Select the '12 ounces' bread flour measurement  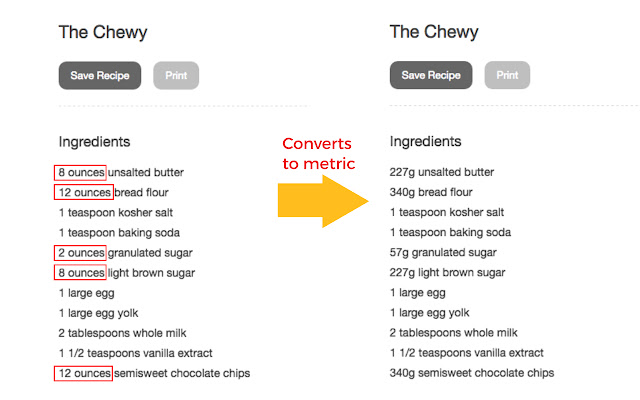84,192
